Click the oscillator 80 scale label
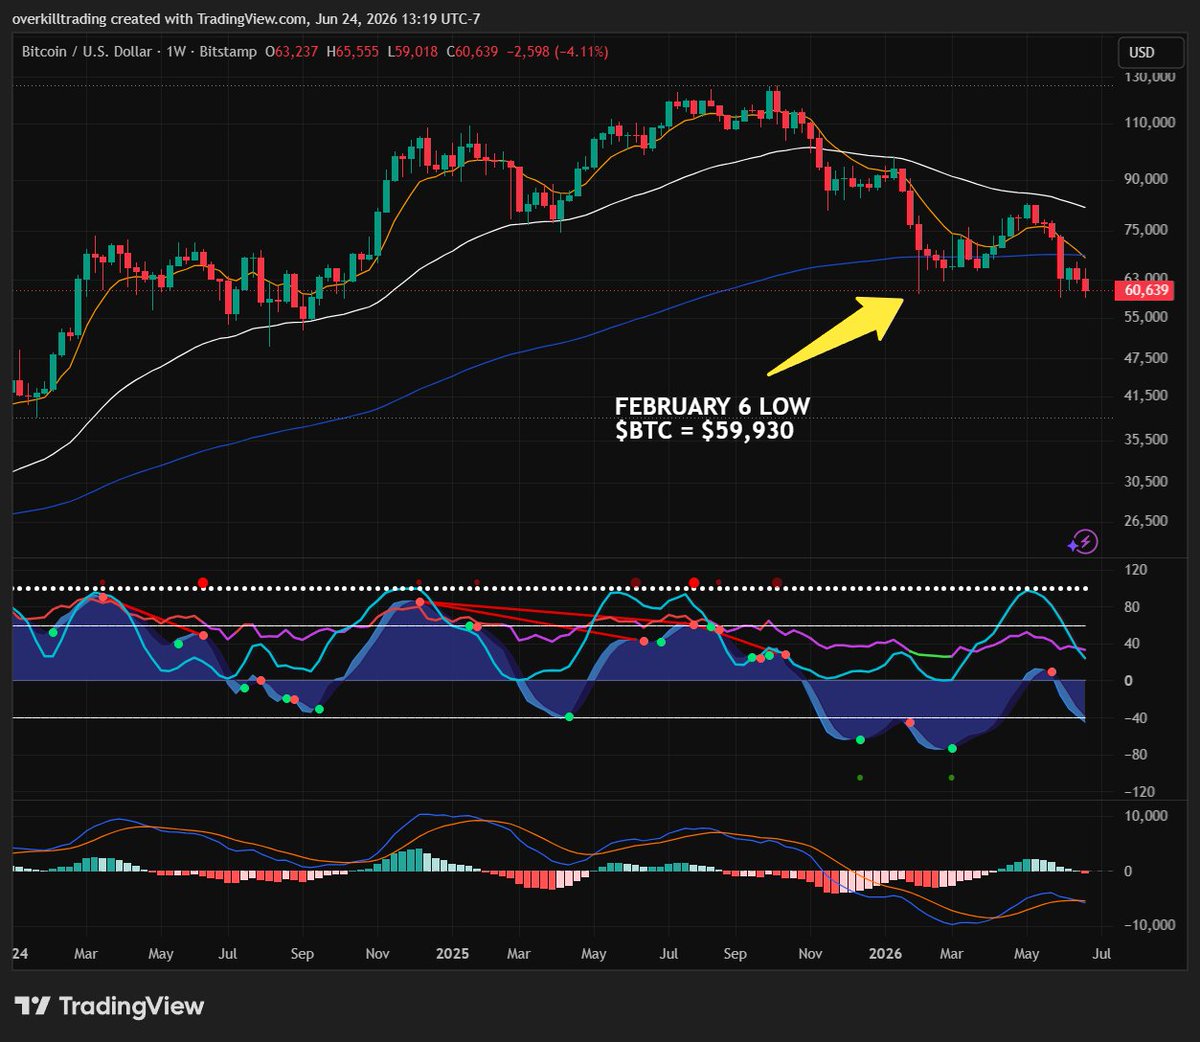Screen dimensions: 1200x1042 (1132, 607)
